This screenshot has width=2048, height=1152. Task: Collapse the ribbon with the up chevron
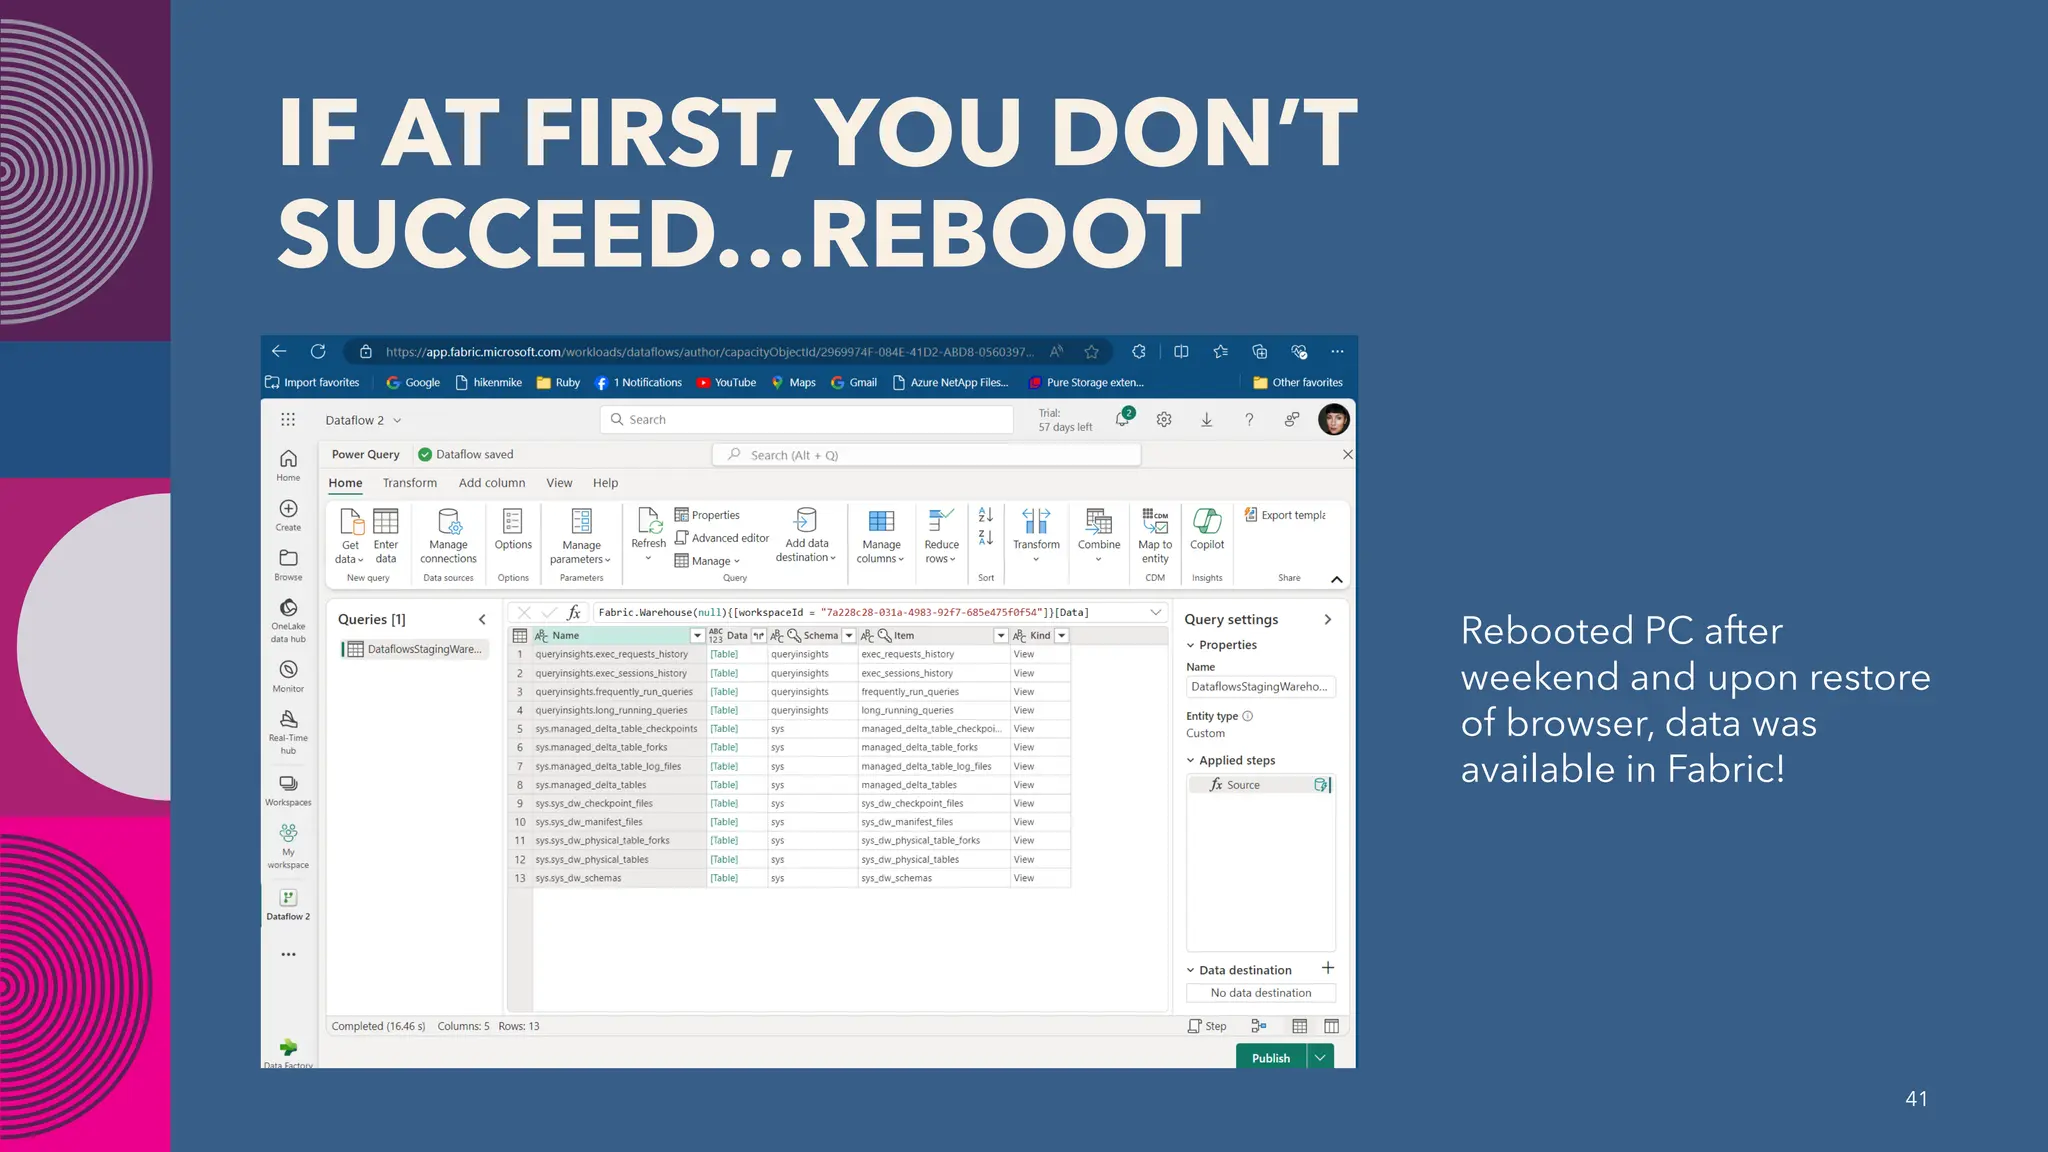(x=1336, y=579)
